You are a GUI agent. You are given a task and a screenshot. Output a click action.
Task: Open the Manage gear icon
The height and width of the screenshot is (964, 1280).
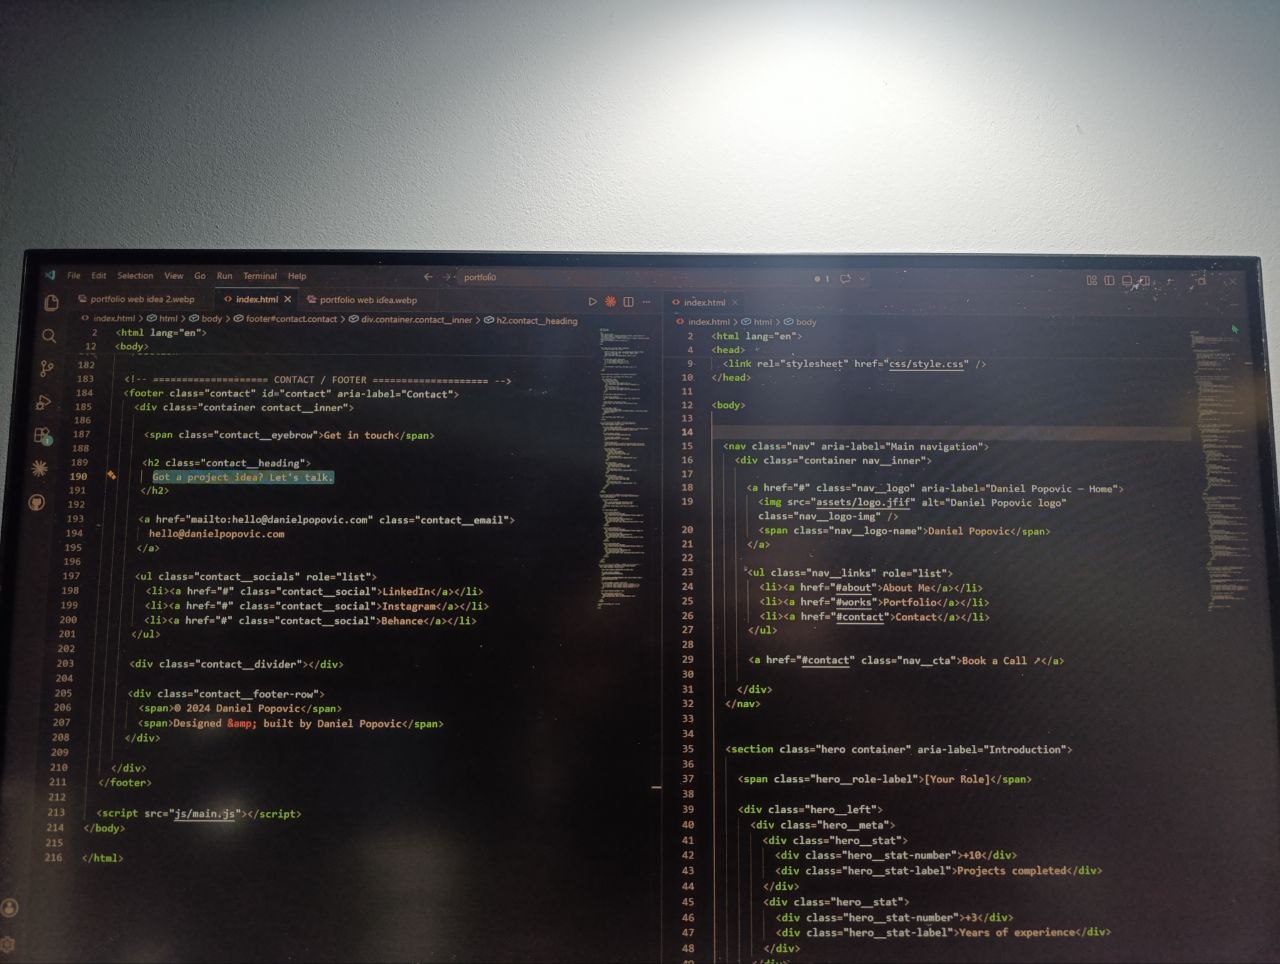8,943
